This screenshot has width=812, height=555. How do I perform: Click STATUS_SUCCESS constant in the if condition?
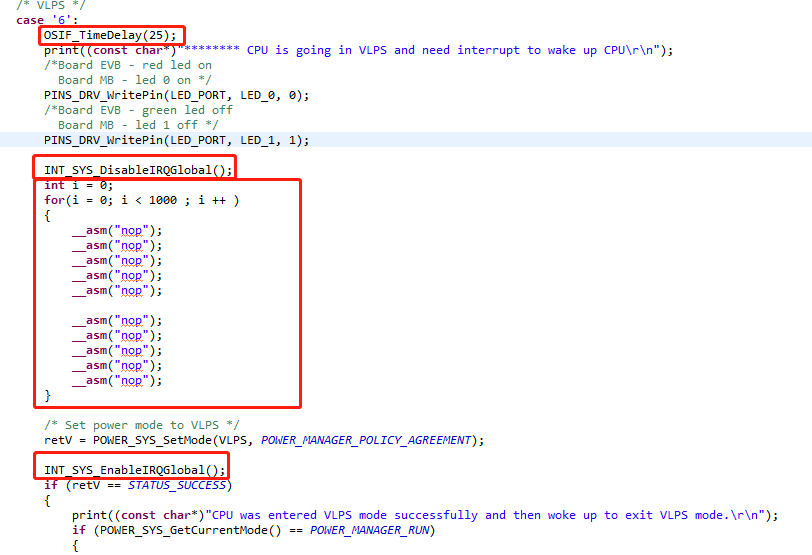[x=177, y=485]
